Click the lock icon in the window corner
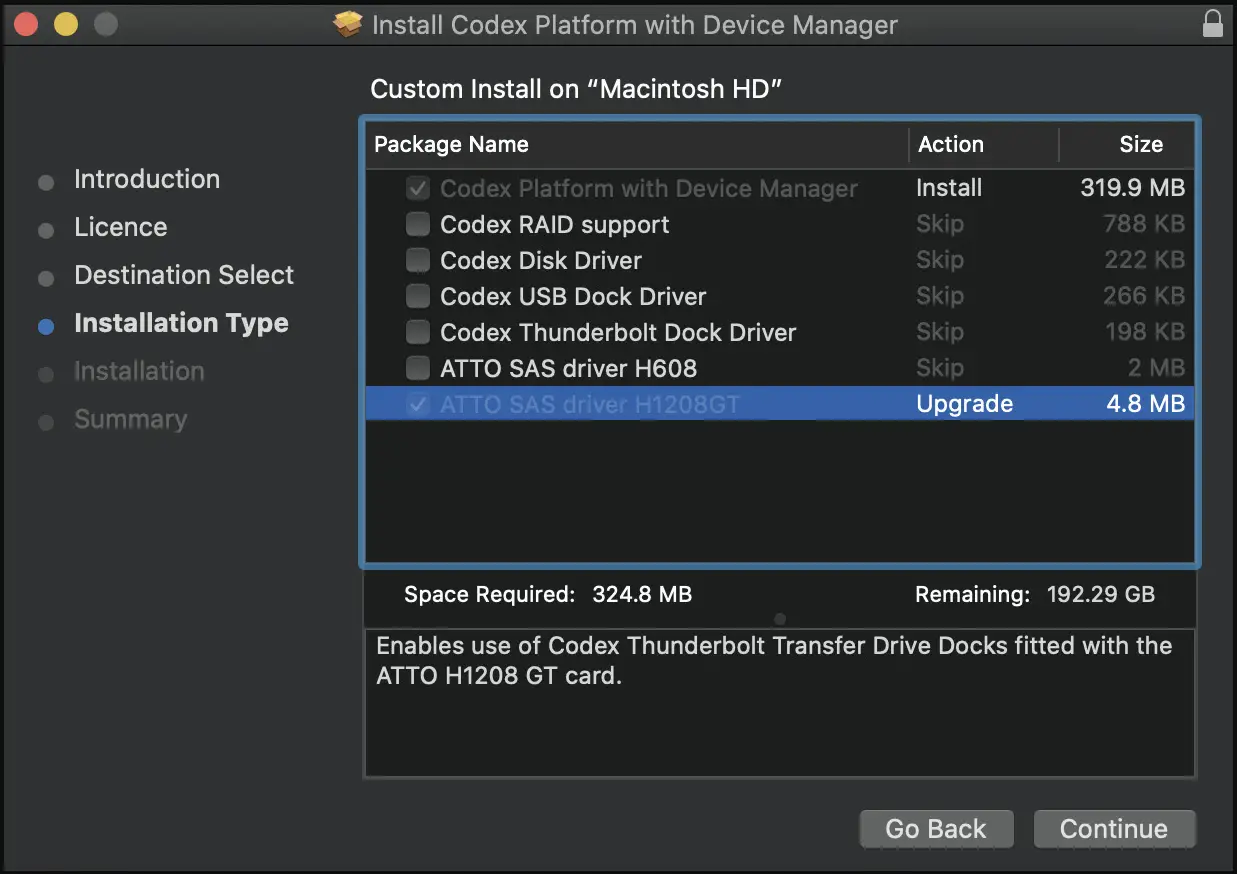This screenshot has height=874, width=1237. (1212, 23)
